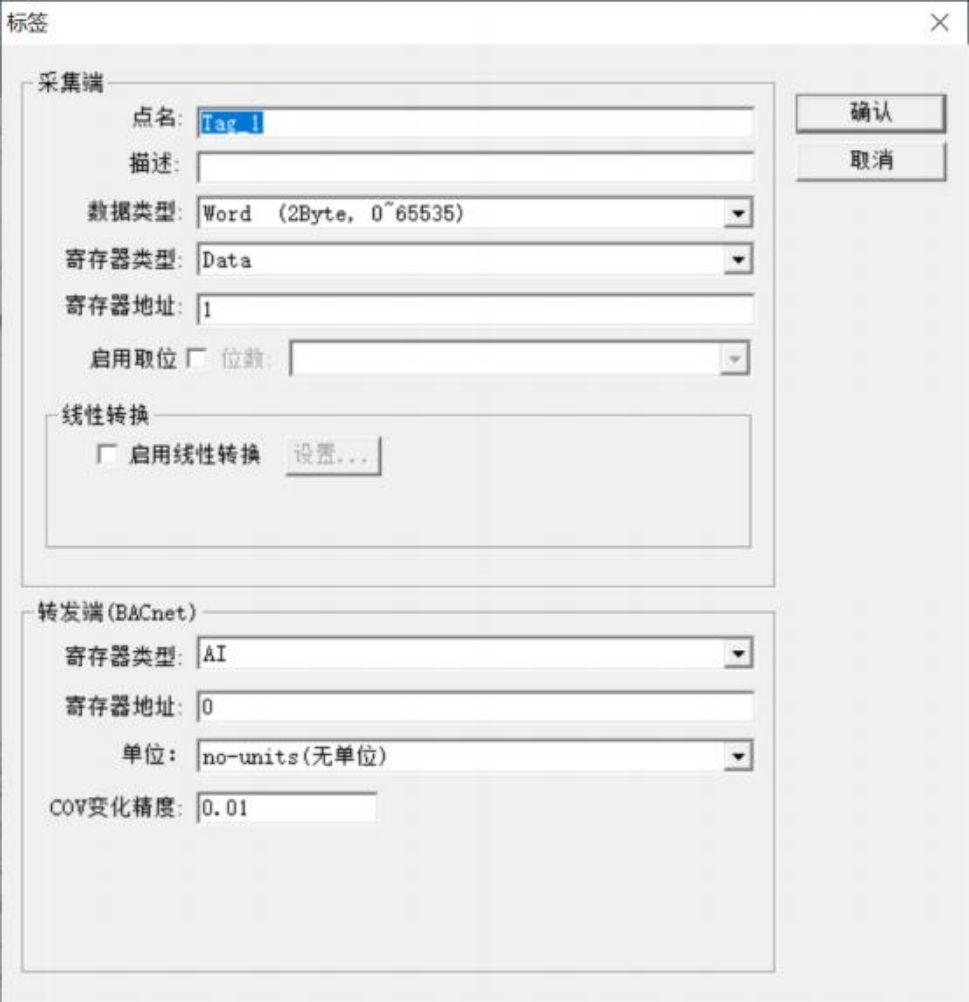The image size is (969, 1002).
Task: Click the COV变化精度 field showing 0.01
Action: (287, 808)
